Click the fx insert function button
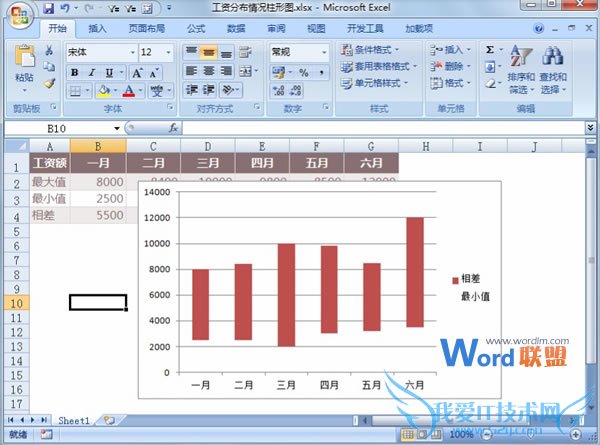The width and height of the screenshot is (600, 445). 173,128
